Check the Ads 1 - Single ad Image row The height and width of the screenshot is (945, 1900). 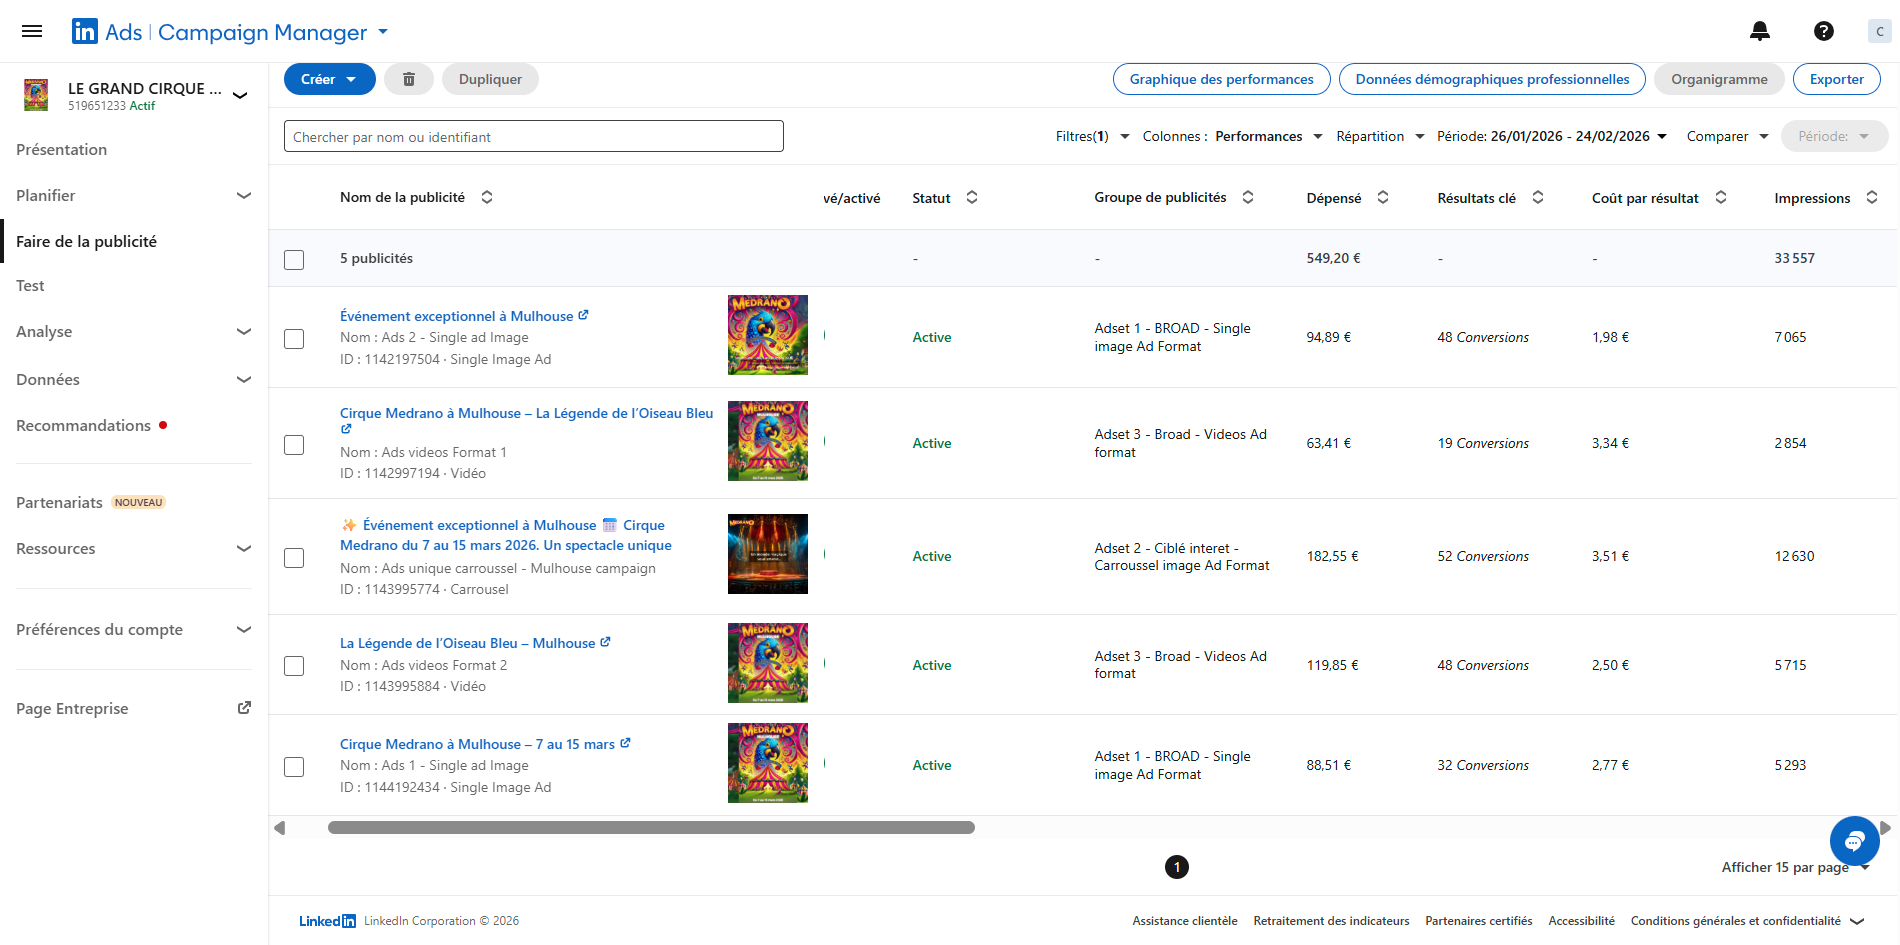tap(294, 767)
